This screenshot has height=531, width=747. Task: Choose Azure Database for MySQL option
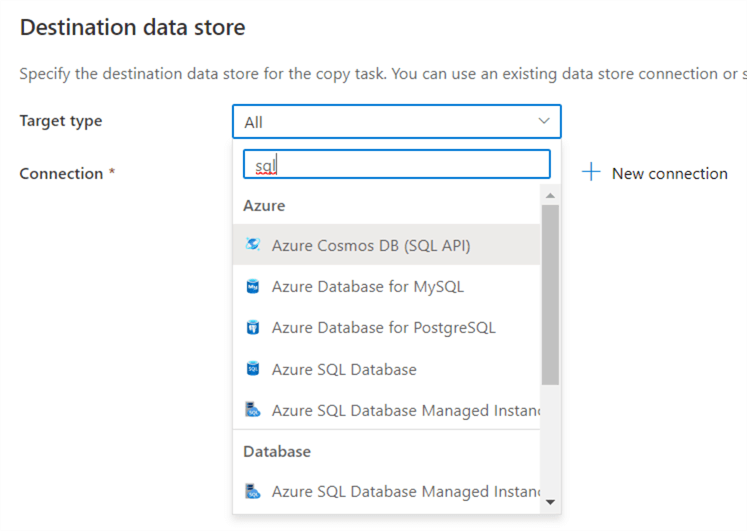(386, 286)
